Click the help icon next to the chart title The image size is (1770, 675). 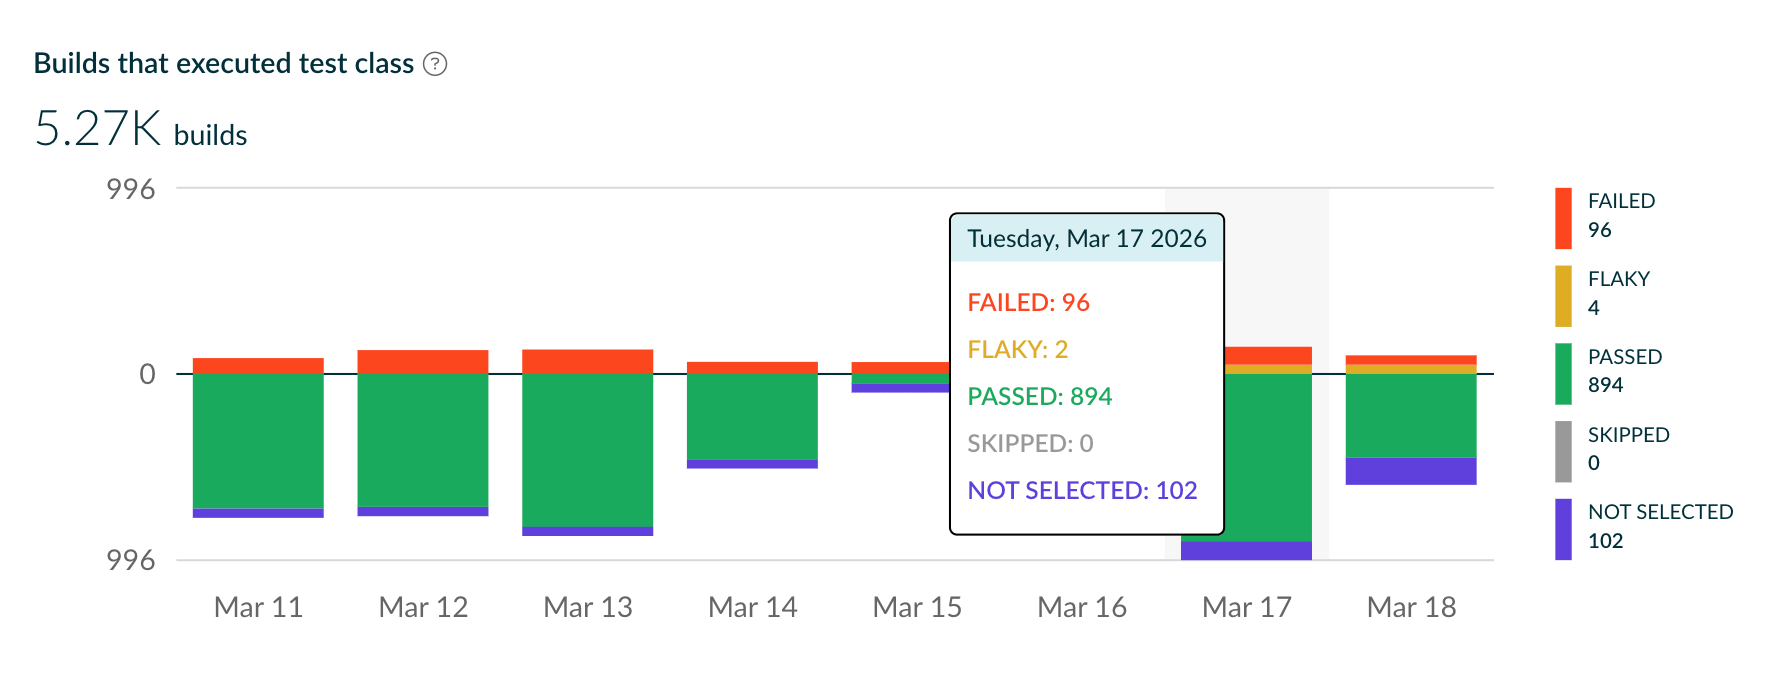436,63
